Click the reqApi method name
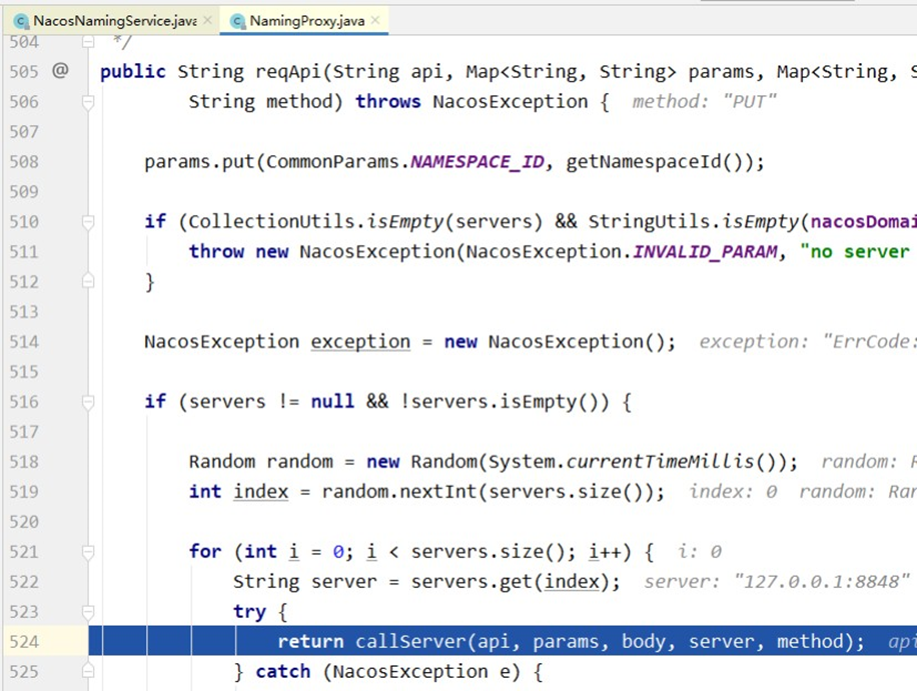The image size is (917, 691). (289, 71)
